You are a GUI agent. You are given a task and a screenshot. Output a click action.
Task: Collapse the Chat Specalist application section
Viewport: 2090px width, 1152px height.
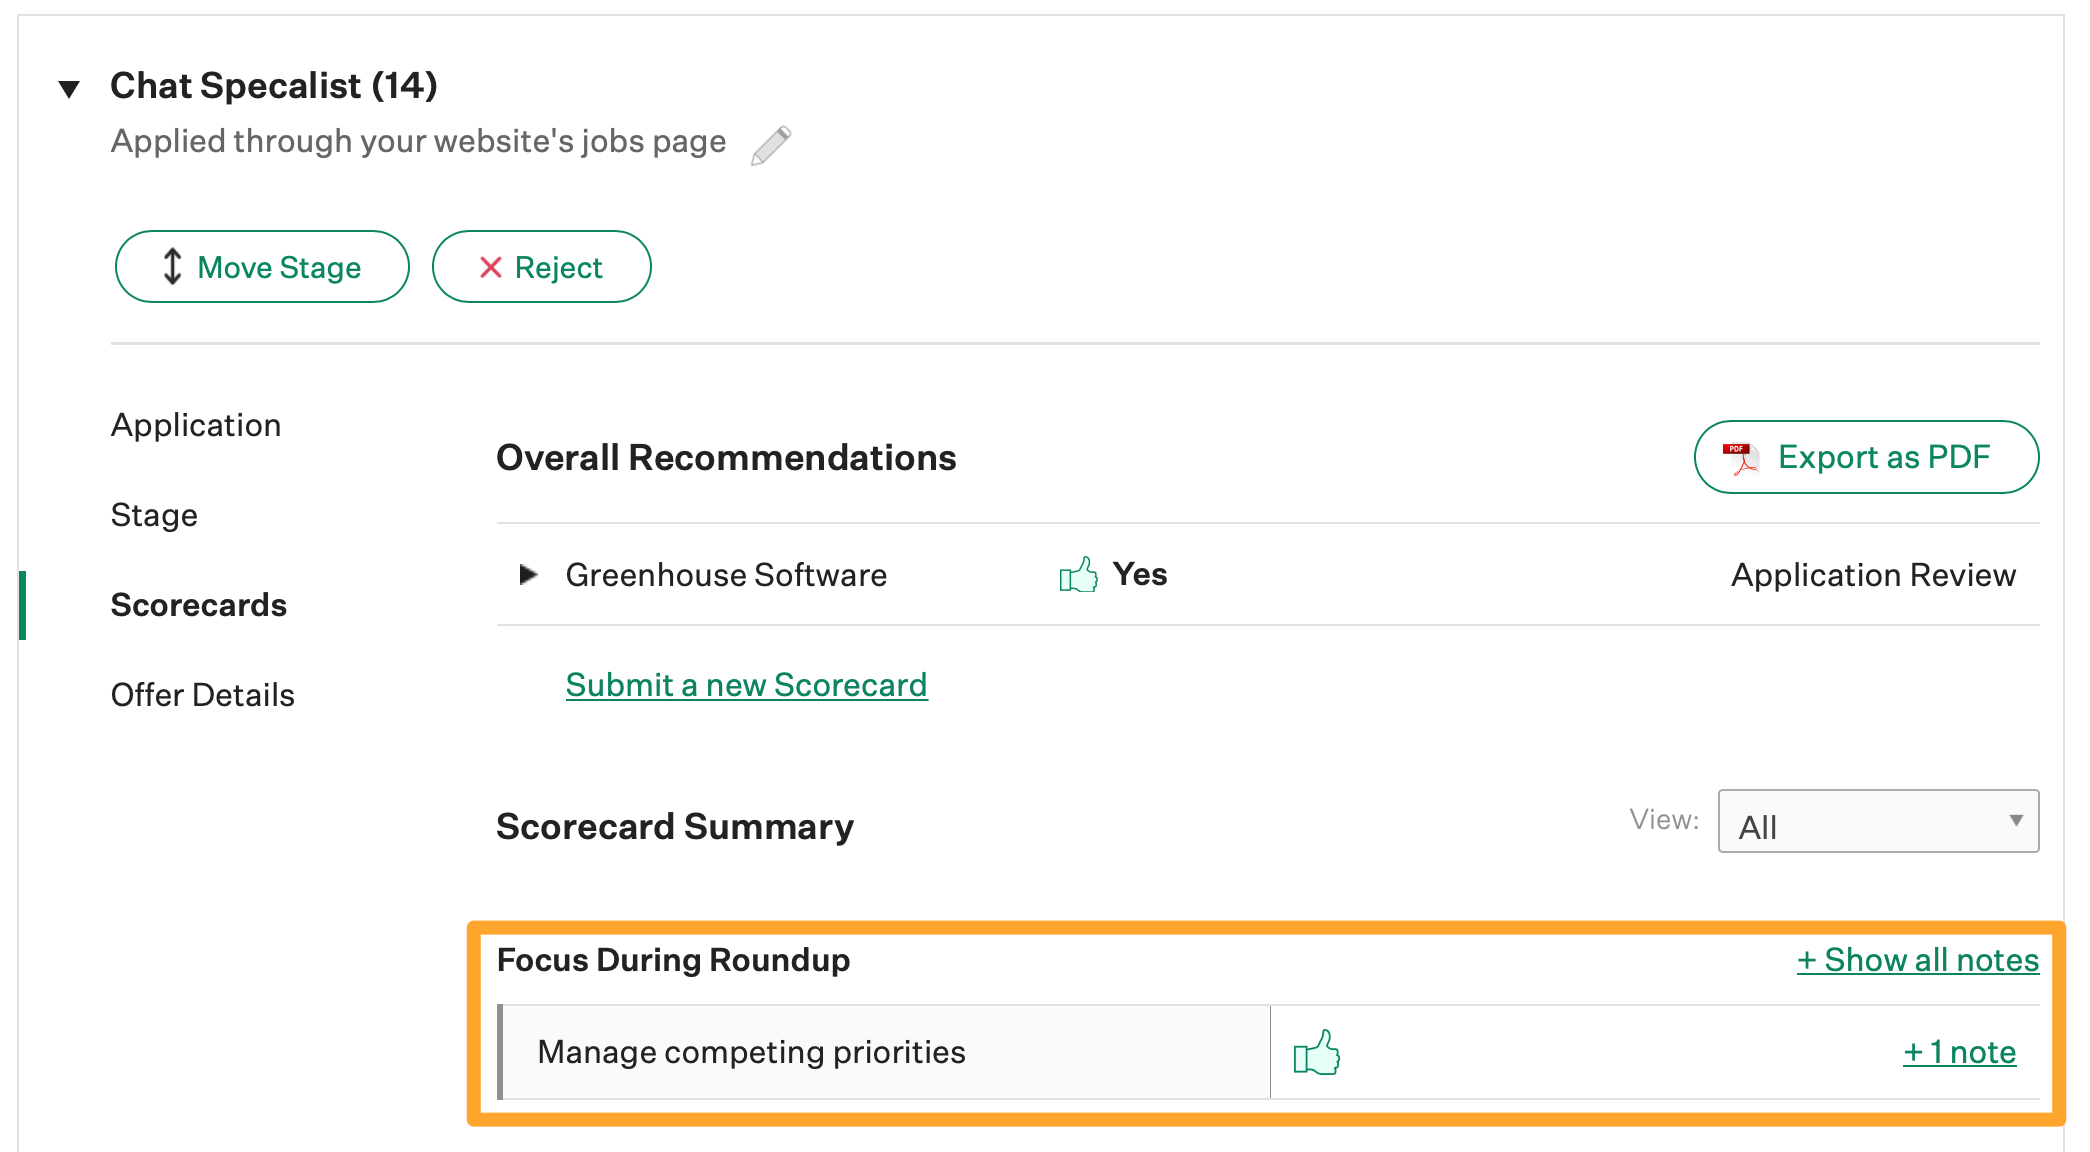coord(69,89)
